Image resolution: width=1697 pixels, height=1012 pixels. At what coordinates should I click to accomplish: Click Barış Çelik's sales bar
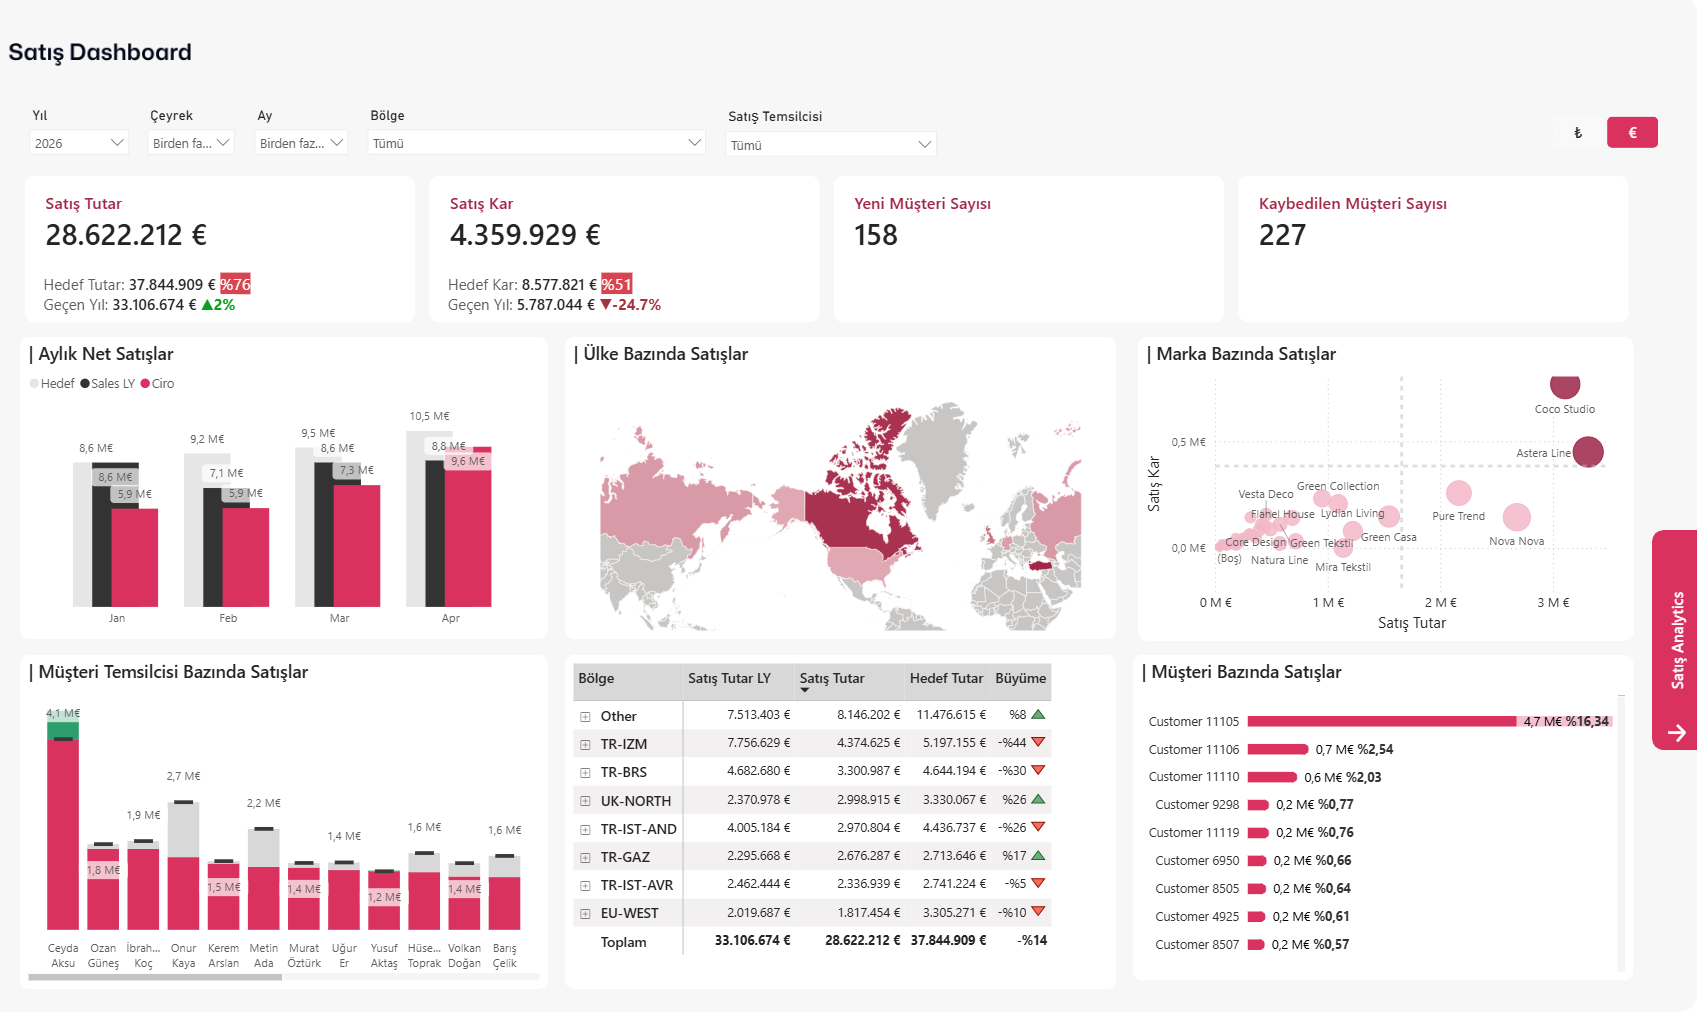[505, 903]
